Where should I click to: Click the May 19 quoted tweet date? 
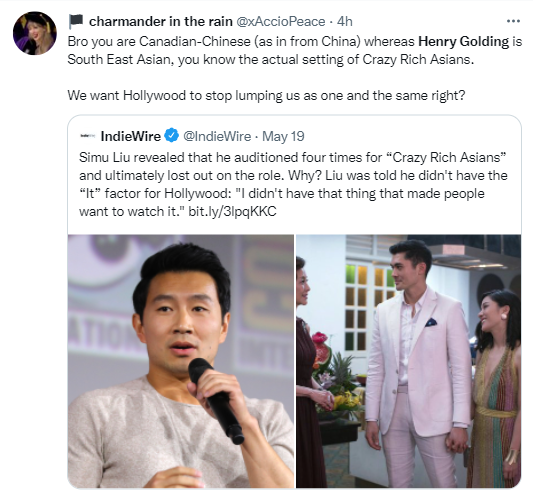pyautogui.click(x=283, y=136)
